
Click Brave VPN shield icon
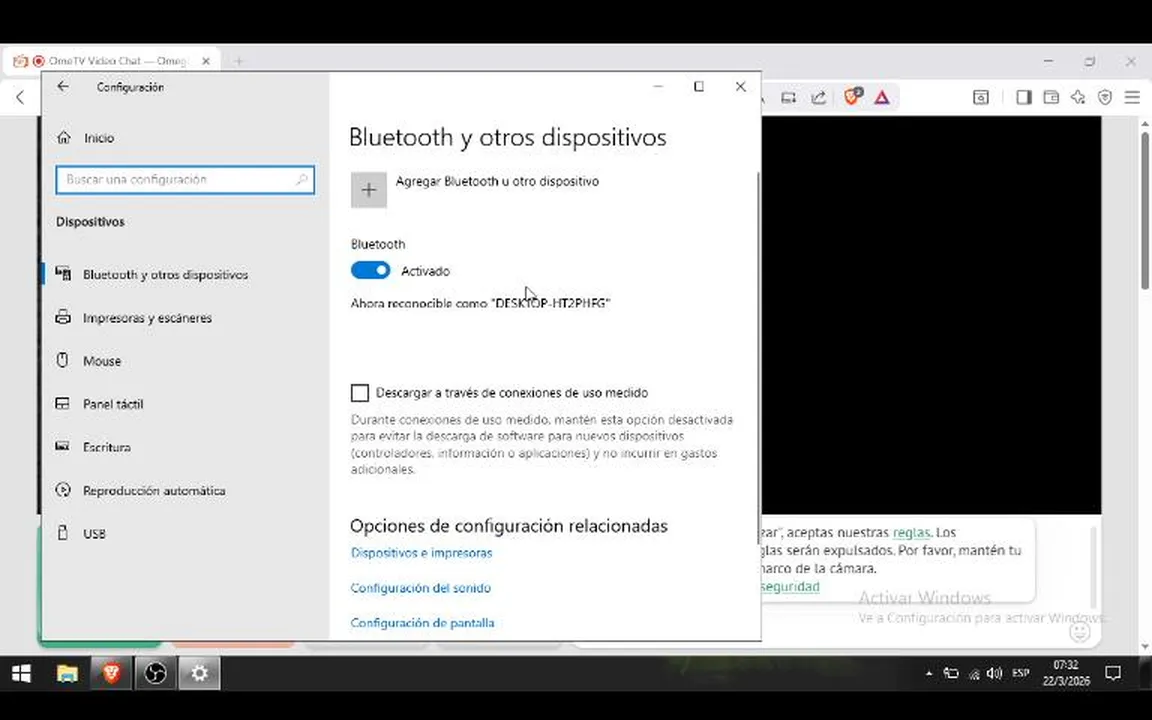[1104, 97]
